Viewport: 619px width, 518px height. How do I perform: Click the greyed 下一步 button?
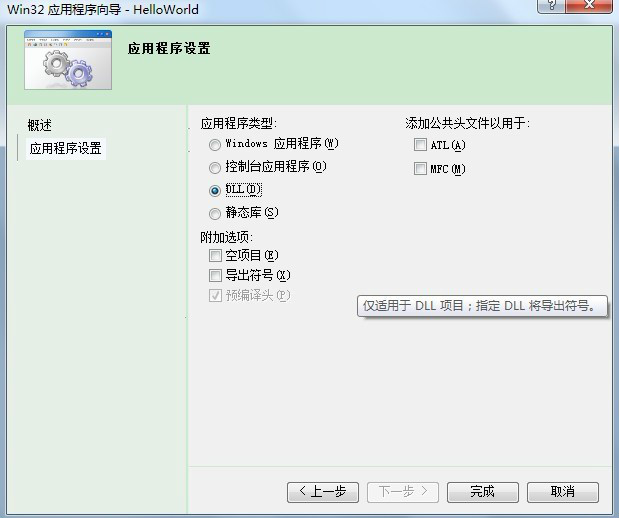403,492
